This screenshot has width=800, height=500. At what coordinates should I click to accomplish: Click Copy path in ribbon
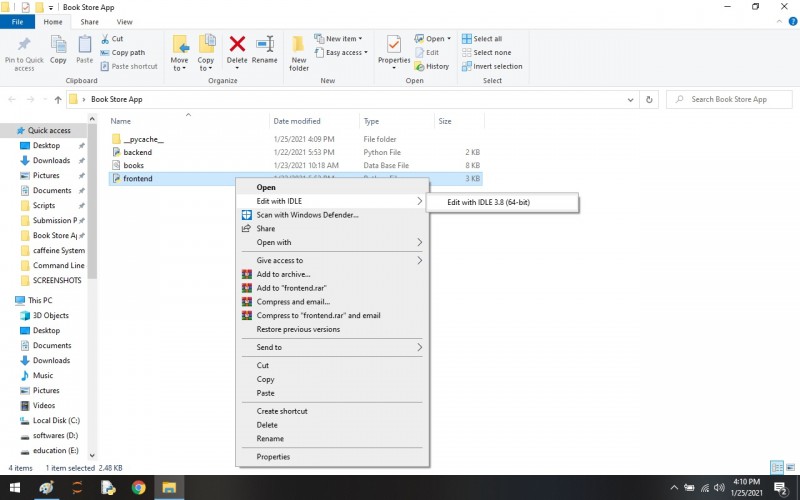coord(123,53)
